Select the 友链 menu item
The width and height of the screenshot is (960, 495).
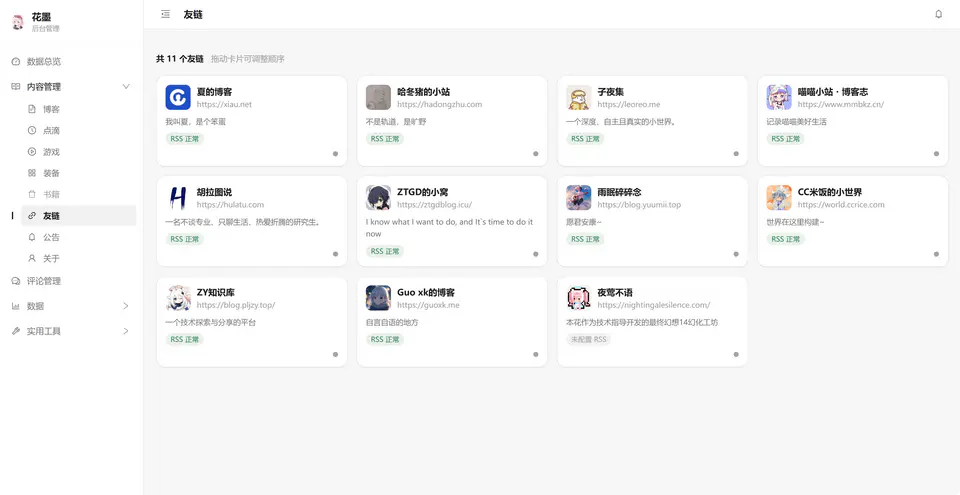[x=78, y=216]
